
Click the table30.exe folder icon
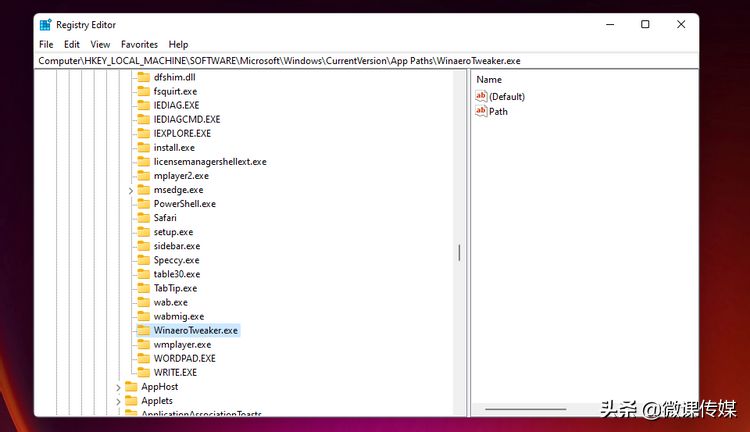pos(143,274)
